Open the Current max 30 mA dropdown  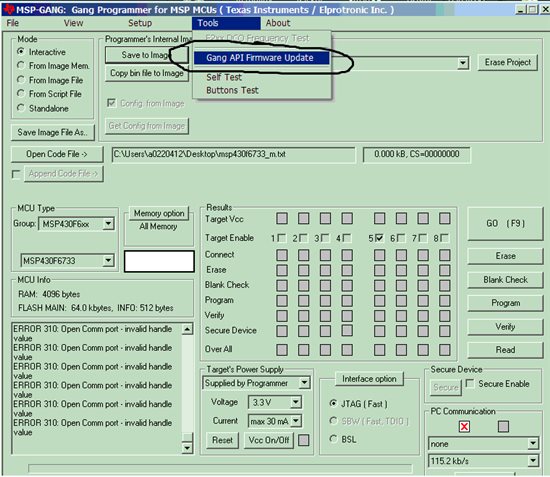point(296,421)
